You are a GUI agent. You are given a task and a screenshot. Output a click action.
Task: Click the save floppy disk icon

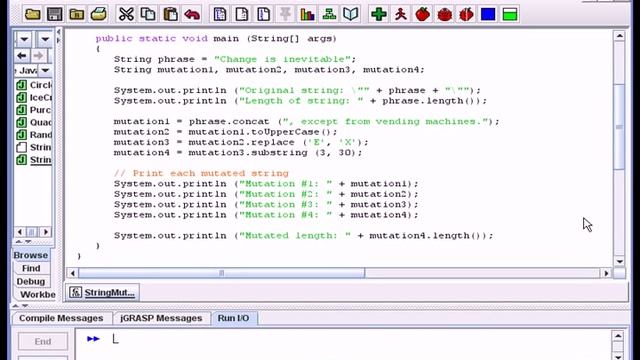(x=54, y=14)
